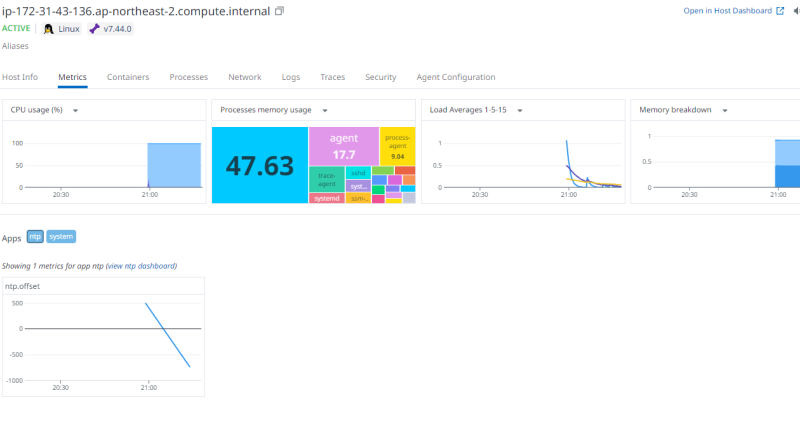Expand the Load Averages 1-5-15 dropdown
This screenshot has height=440, width=800.
522,110
